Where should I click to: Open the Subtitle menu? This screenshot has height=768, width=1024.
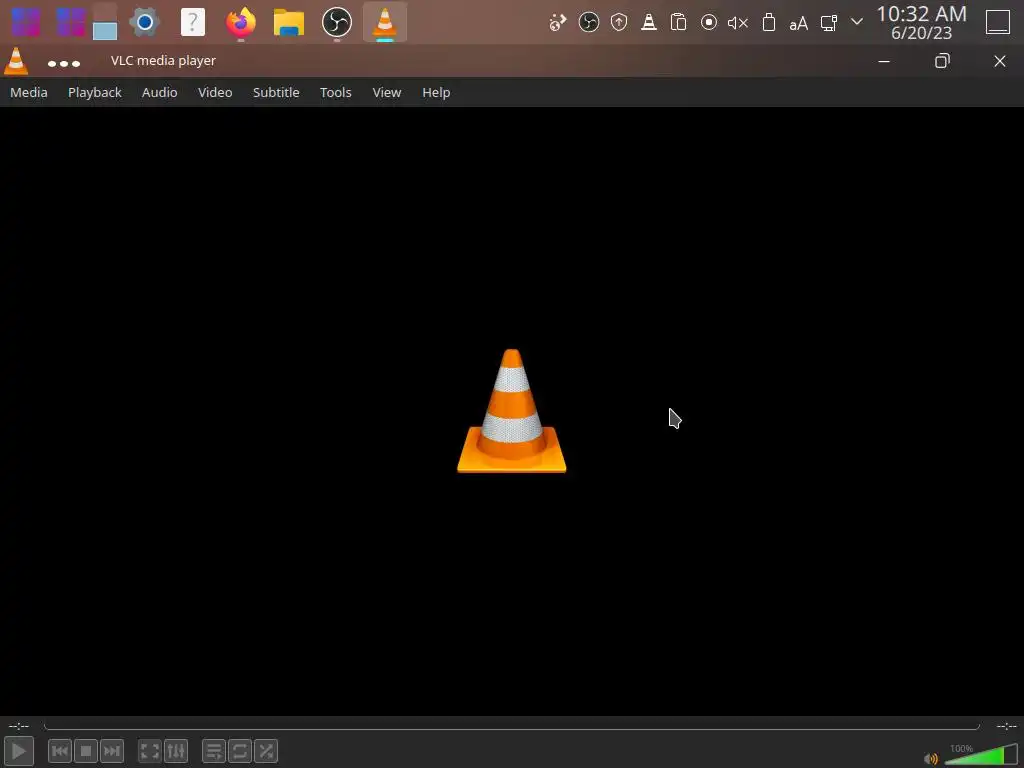click(276, 92)
